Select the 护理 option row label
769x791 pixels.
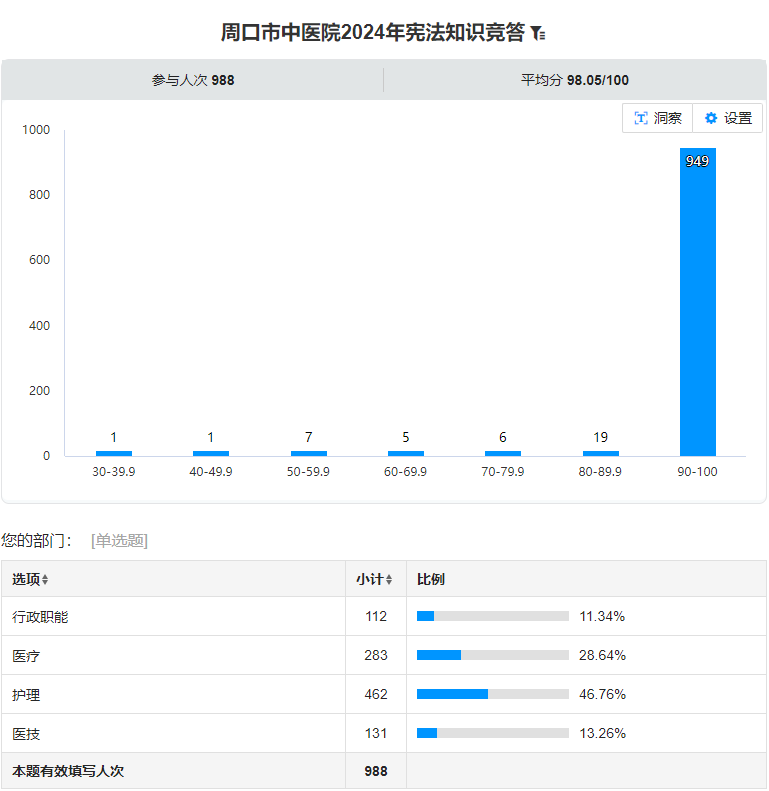tap(26, 694)
